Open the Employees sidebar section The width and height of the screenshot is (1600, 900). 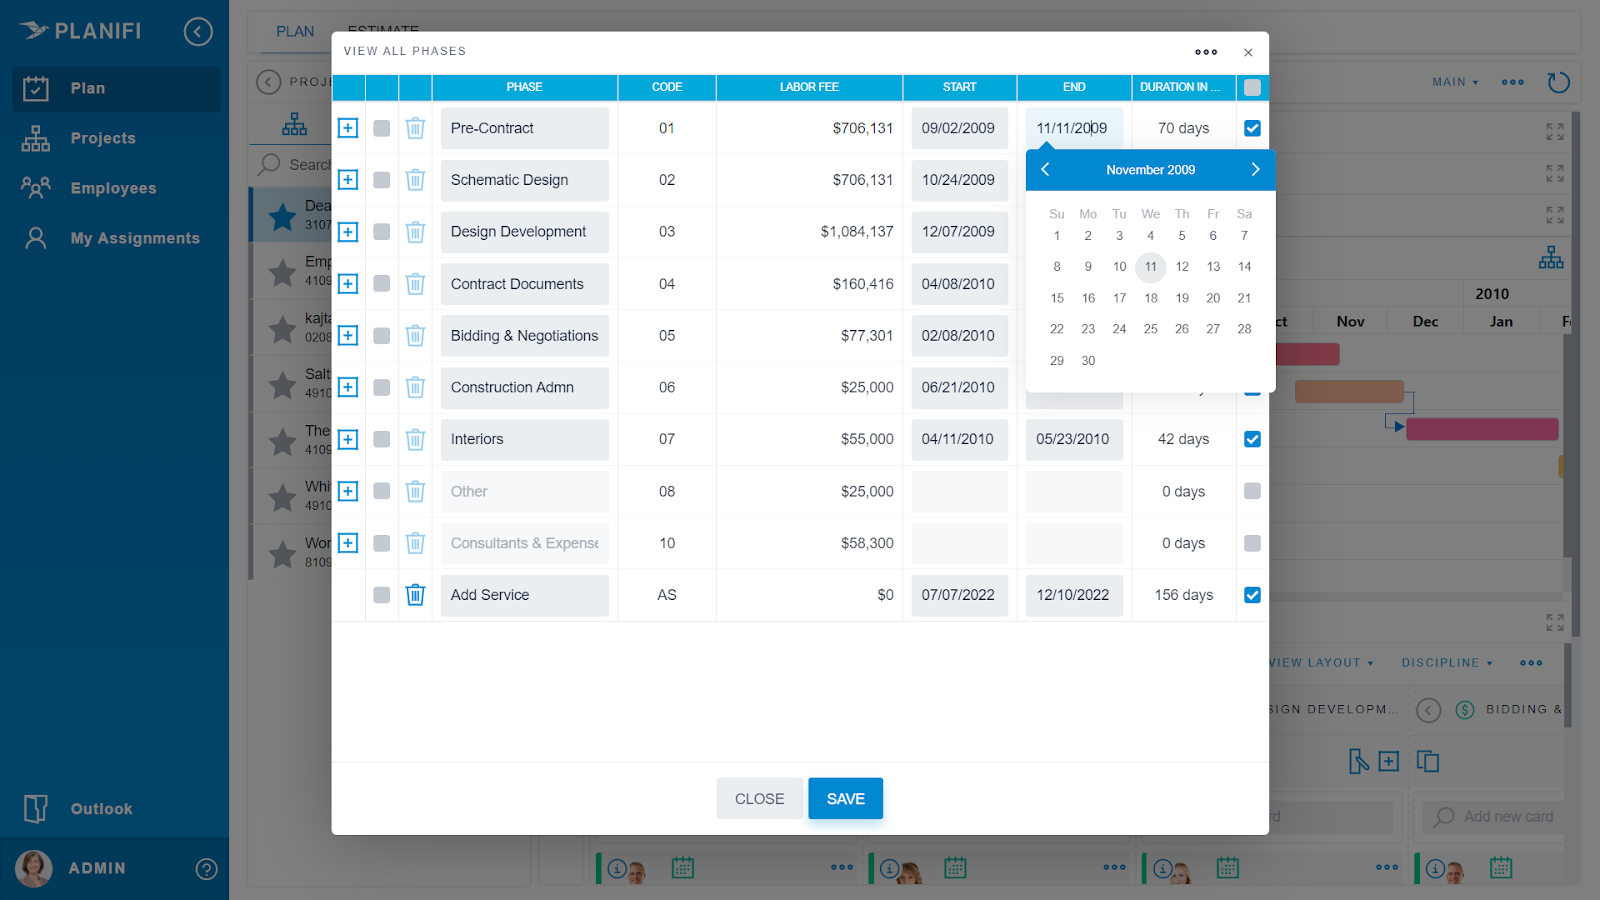(x=112, y=187)
